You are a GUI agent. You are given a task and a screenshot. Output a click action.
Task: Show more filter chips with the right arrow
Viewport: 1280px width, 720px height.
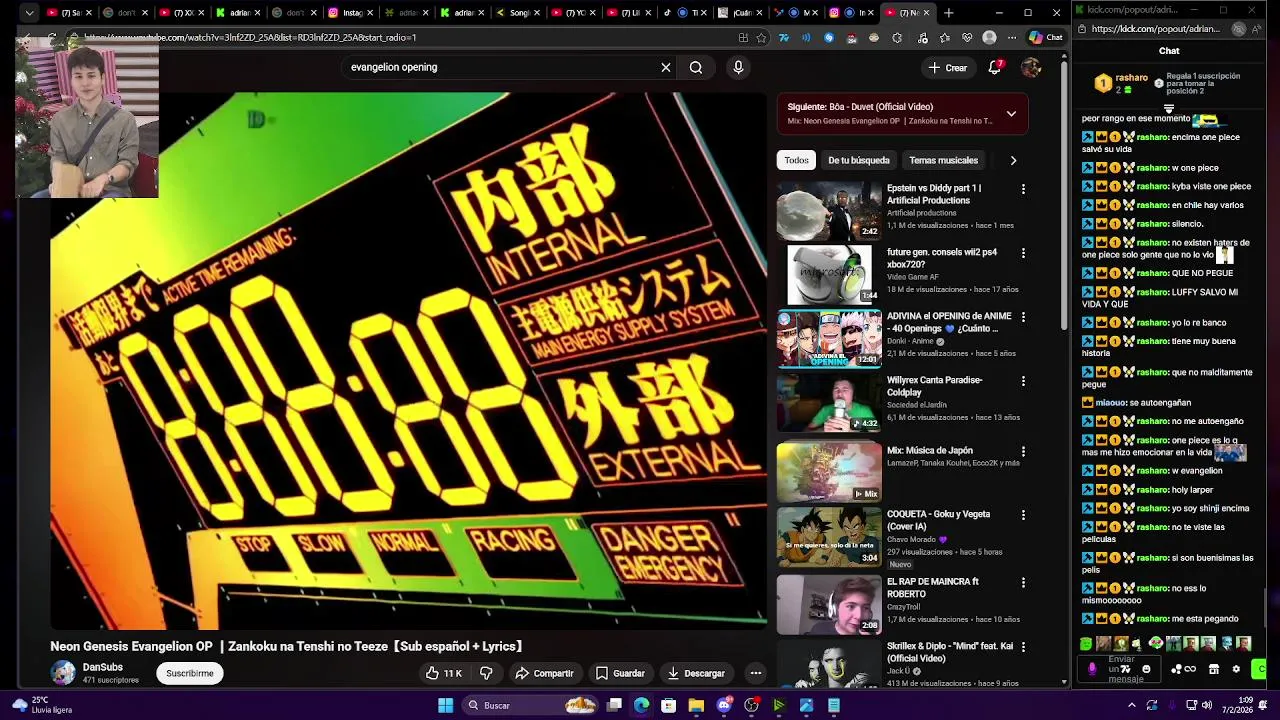(x=1013, y=160)
